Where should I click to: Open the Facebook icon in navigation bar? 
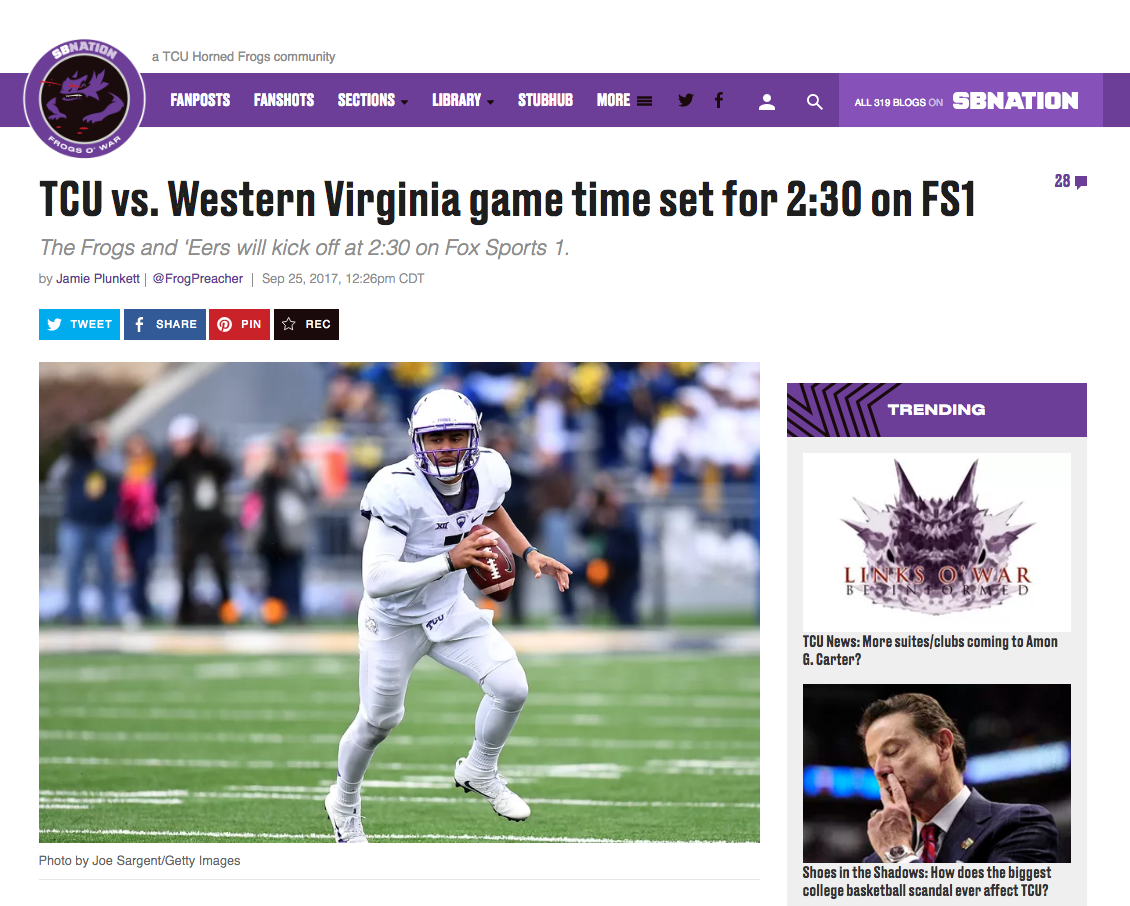click(719, 100)
